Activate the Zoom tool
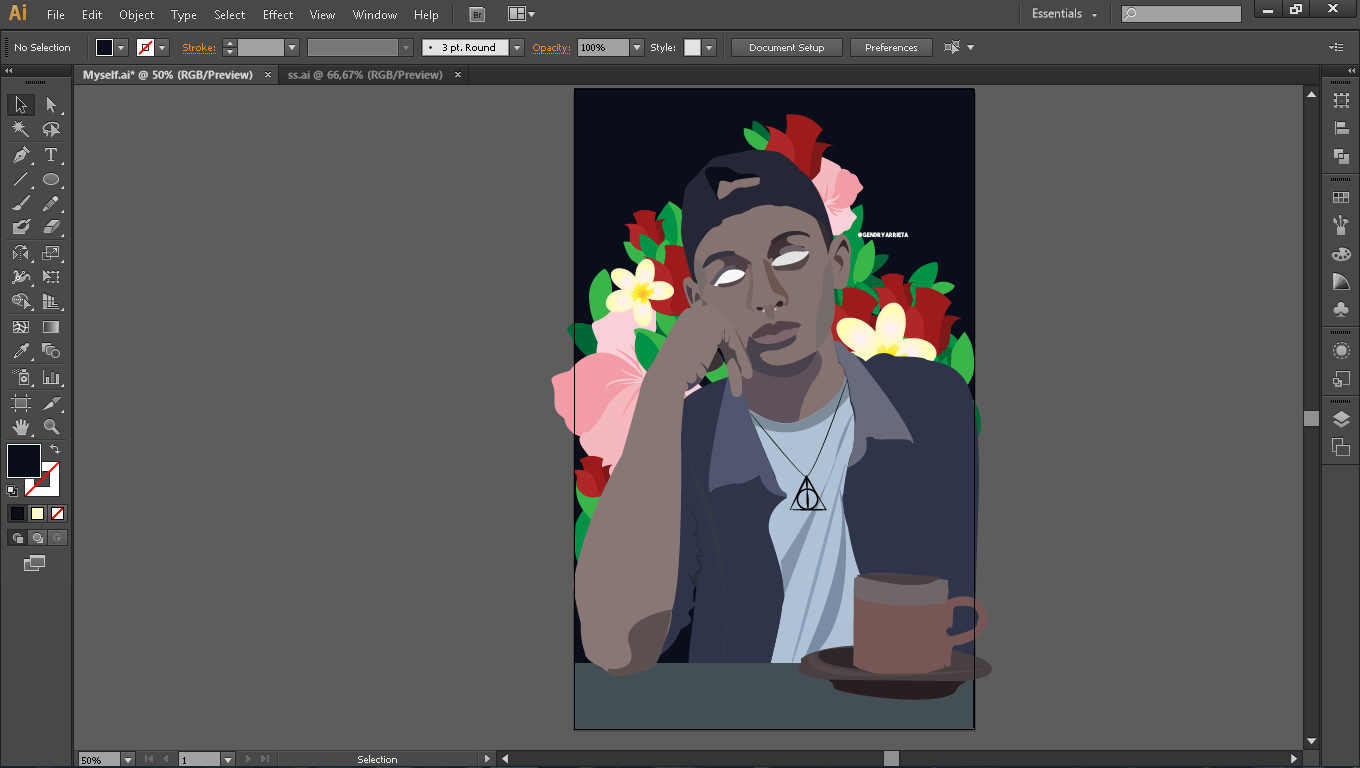This screenshot has height=768, width=1360. [x=51, y=427]
